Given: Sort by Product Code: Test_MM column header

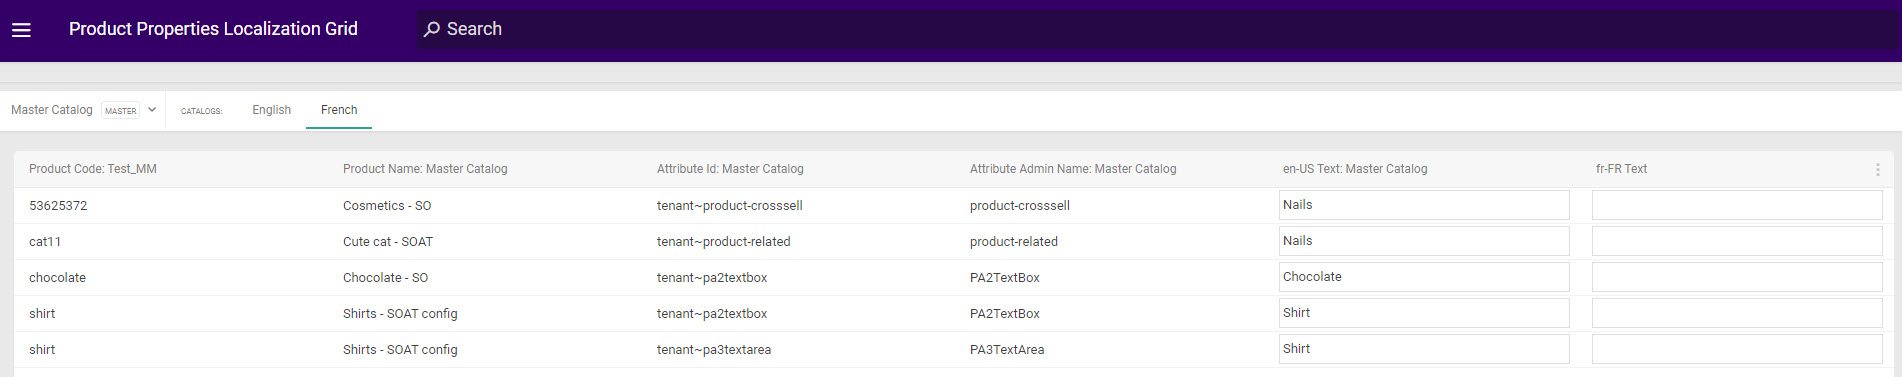Looking at the screenshot, I should (x=93, y=169).
